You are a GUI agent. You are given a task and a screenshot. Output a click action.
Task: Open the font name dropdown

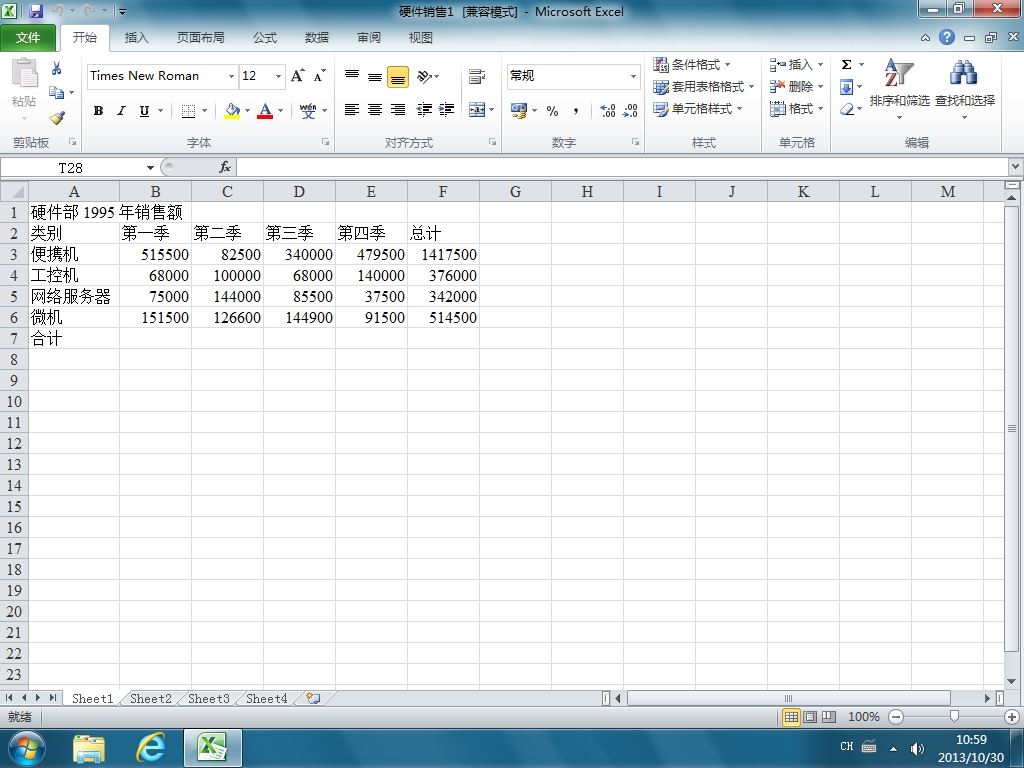click(231, 76)
